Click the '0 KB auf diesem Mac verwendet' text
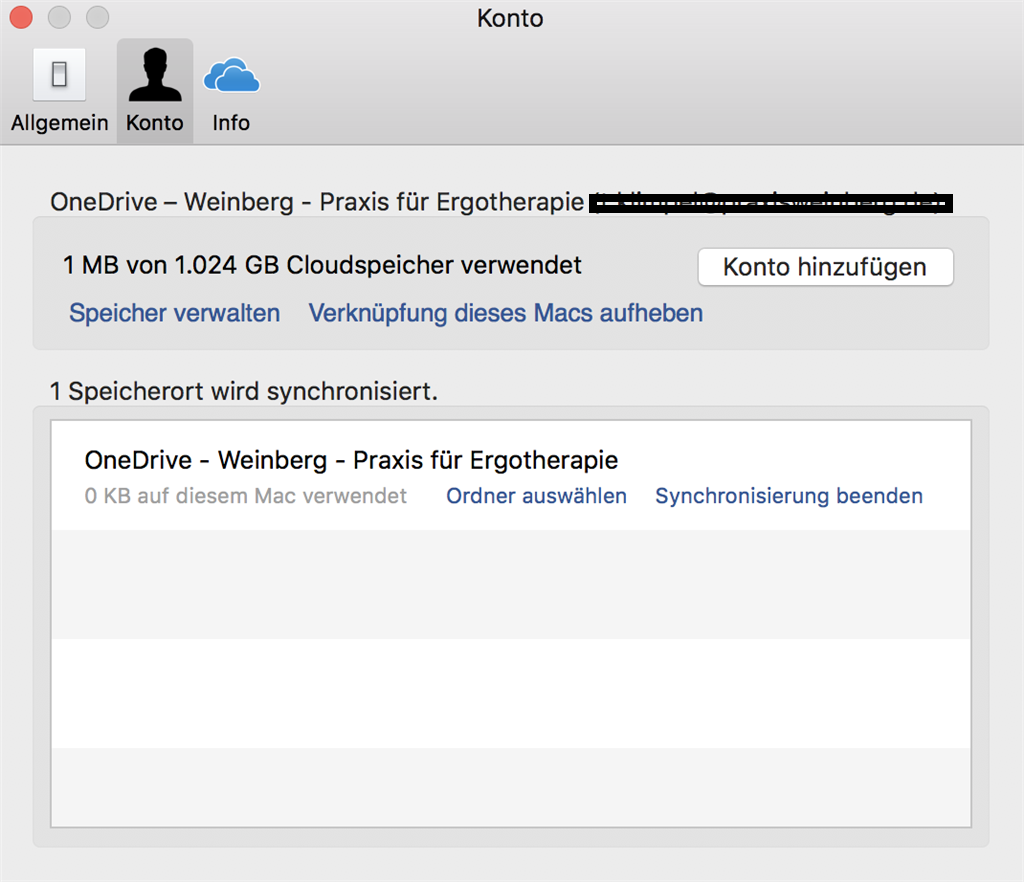 pyautogui.click(x=246, y=496)
